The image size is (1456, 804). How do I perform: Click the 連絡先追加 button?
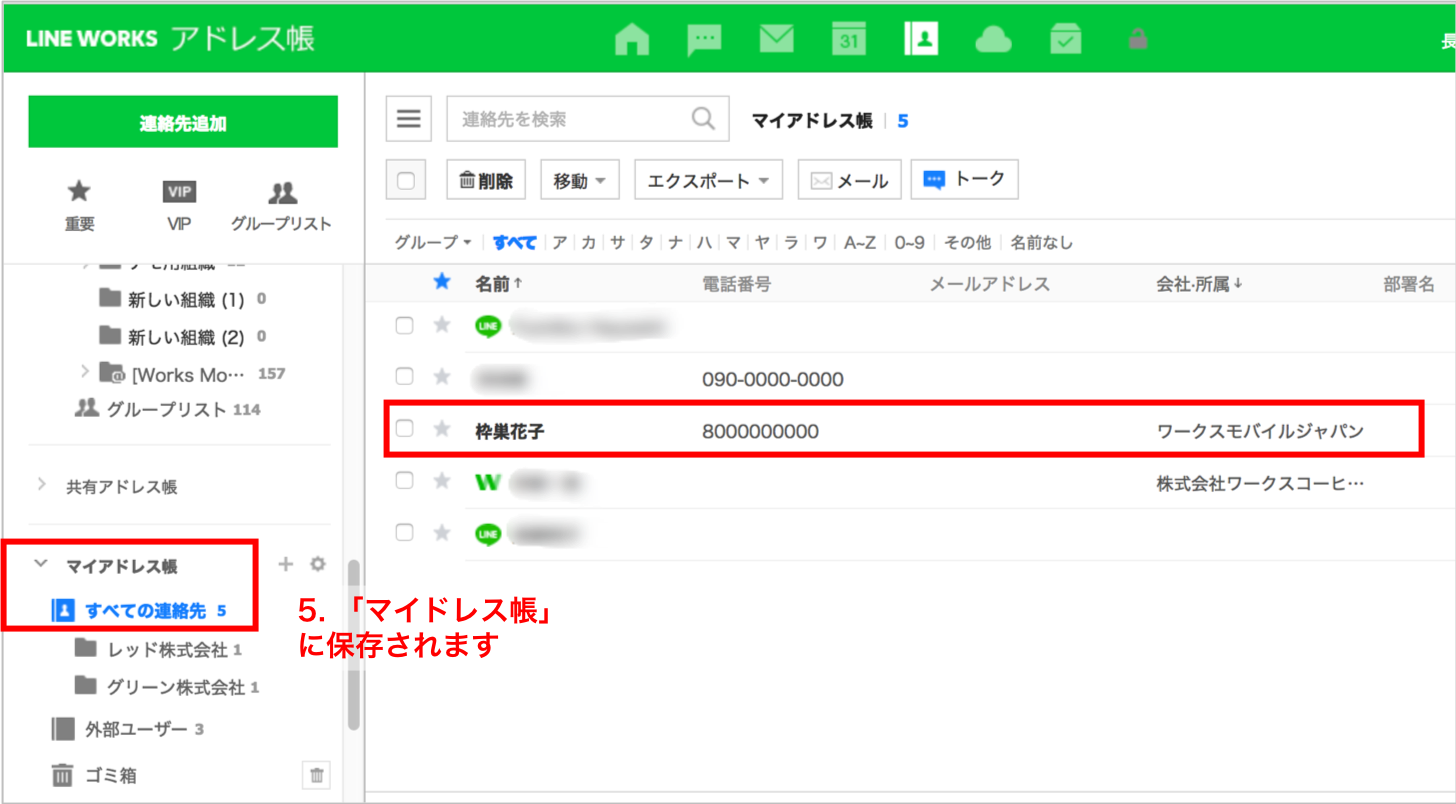pos(183,122)
